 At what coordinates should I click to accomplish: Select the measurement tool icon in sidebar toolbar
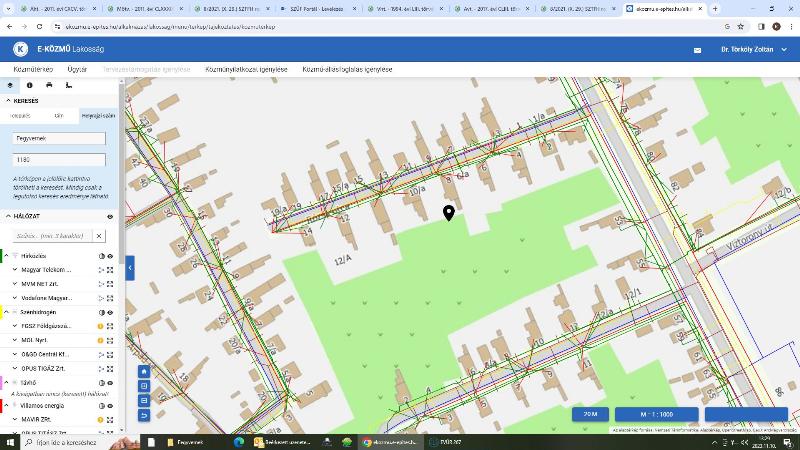(69, 85)
